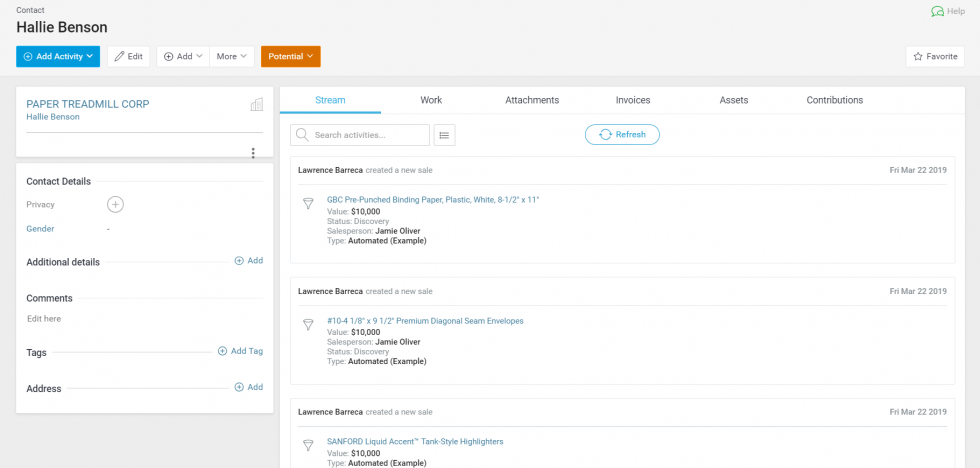Refresh the activity stream
Image resolution: width=980 pixels, height=468 pixels.
point(622,135)
